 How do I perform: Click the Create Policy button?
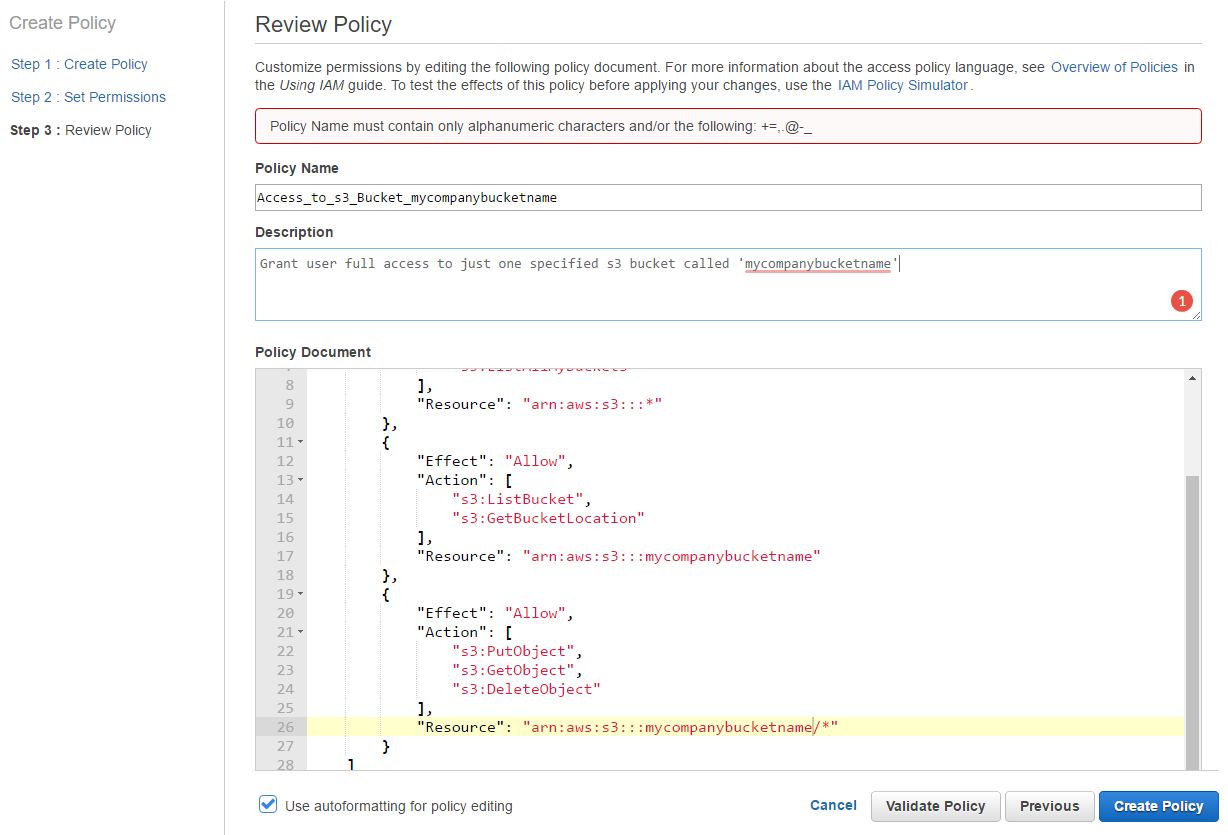click(x=1159, y=806)
